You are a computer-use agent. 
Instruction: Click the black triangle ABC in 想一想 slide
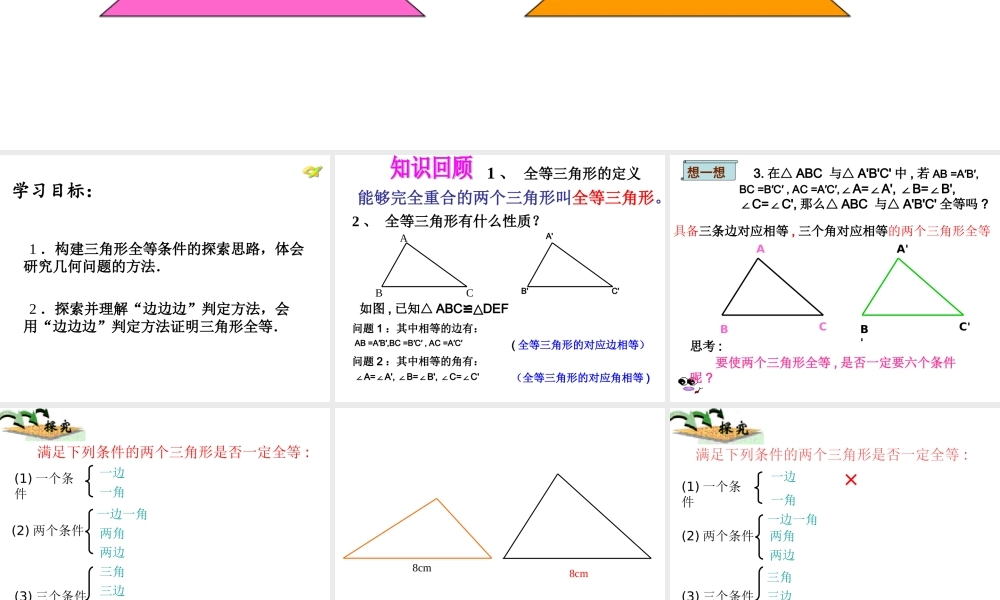772,287
